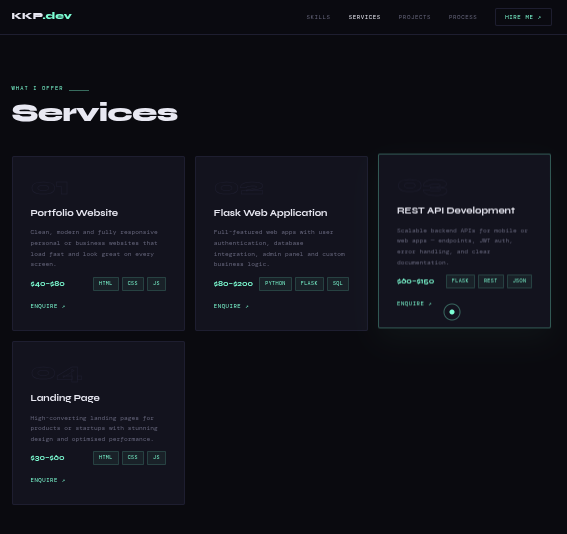Go to the Services nav item
Screen dimensions: 567x534
click(x=364, y=17)
